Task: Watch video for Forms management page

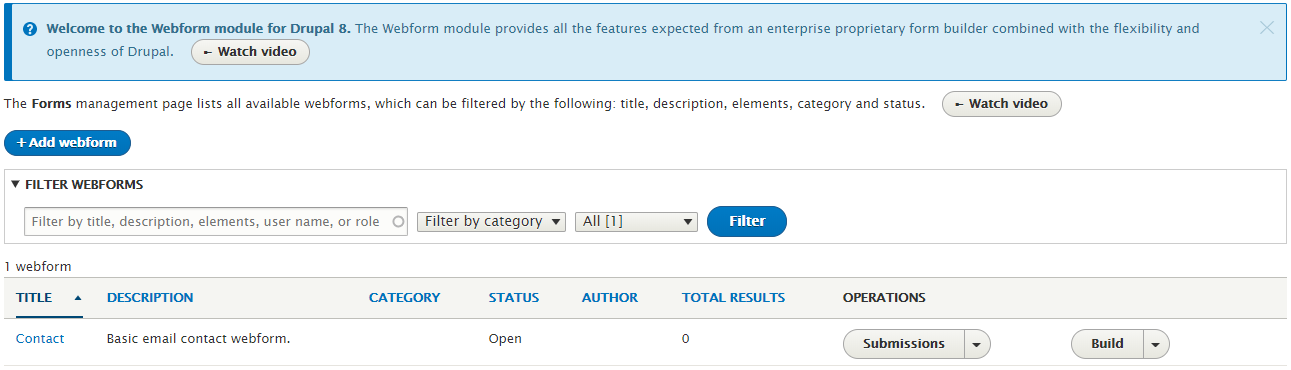Action: 1002,104
